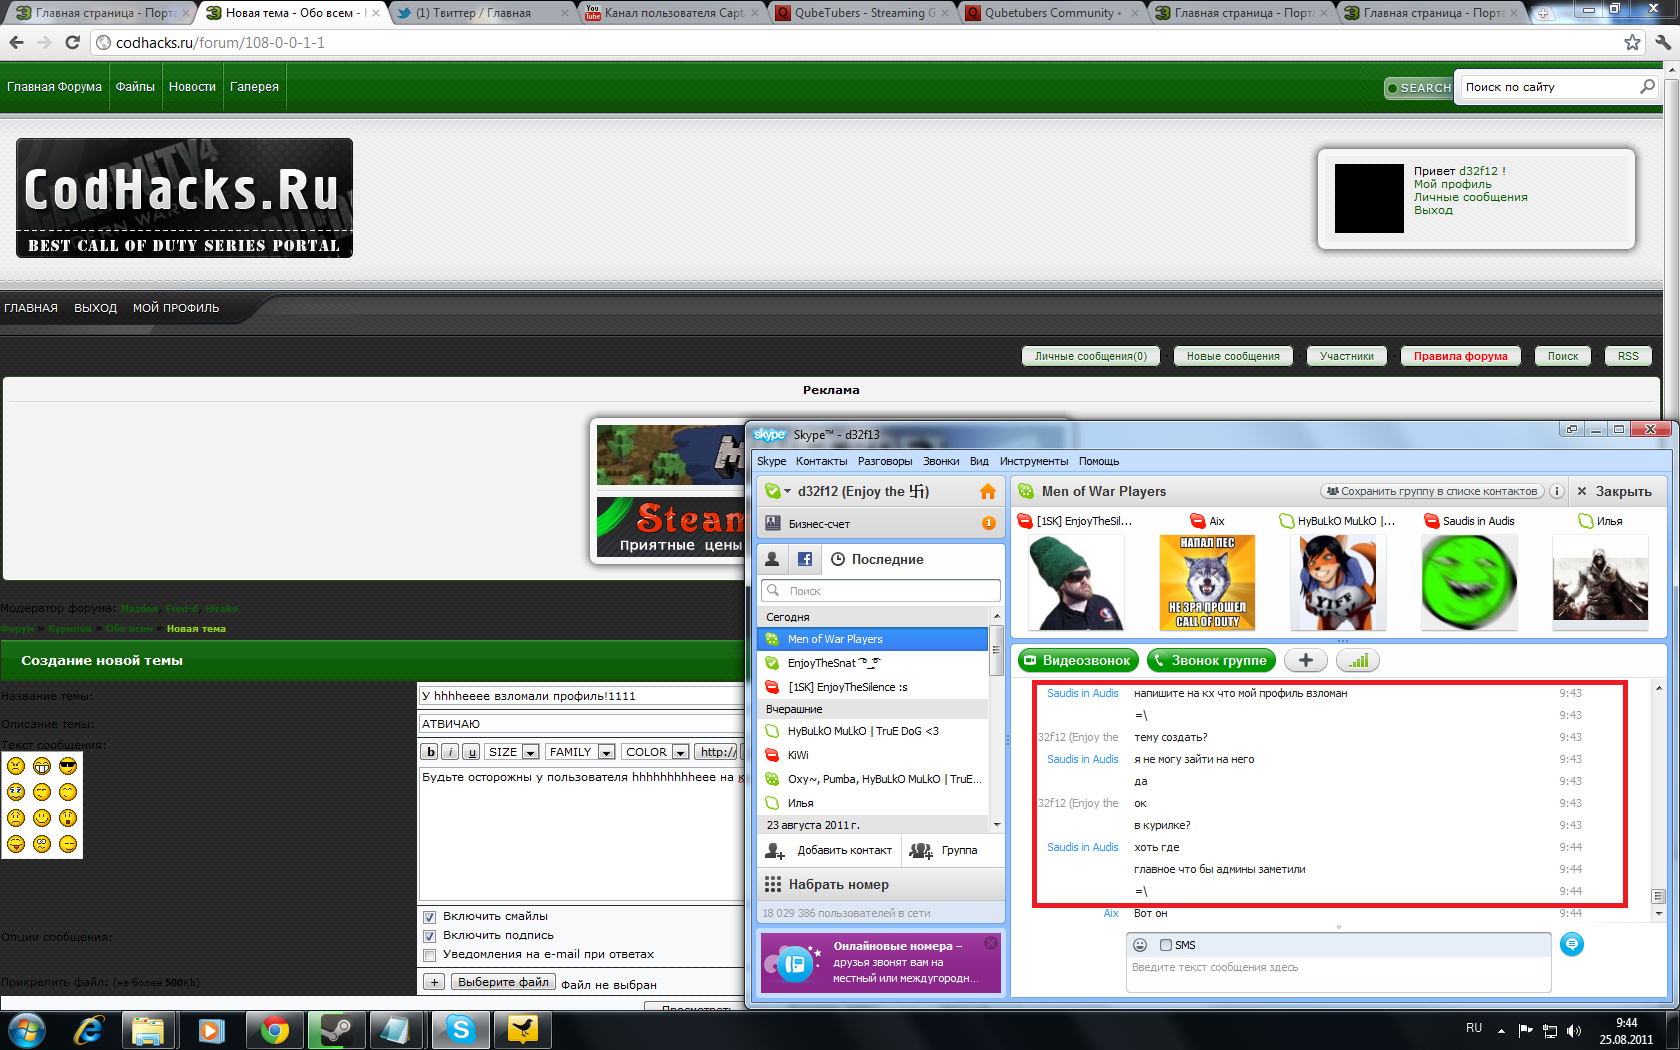Toggle Включить смайлы checkbox

click(x=429, y=917)
